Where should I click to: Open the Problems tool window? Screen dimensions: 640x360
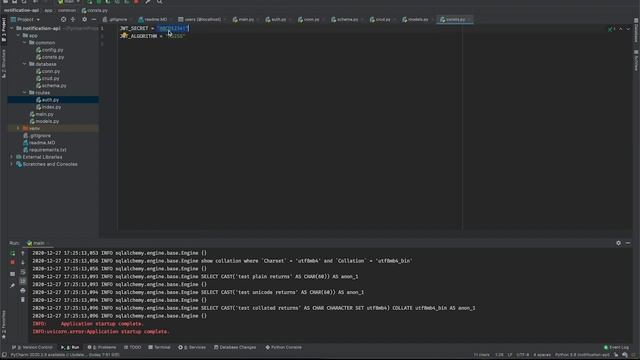coord(102,347)
